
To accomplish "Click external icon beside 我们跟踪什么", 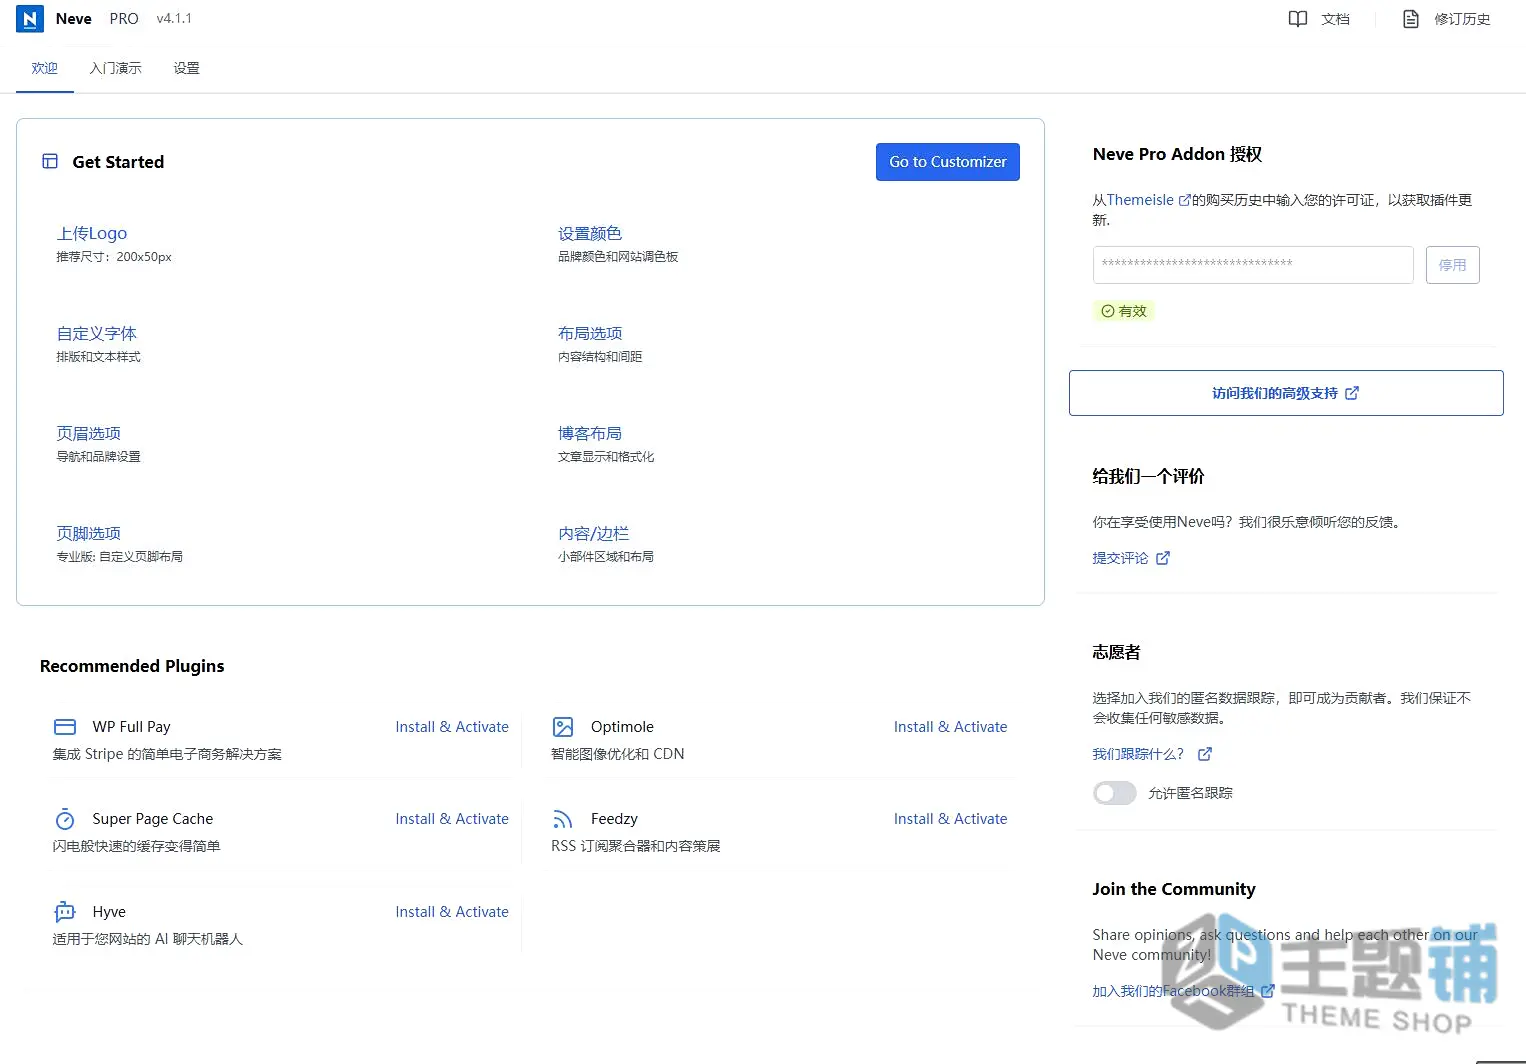I will pos(1205,754).
